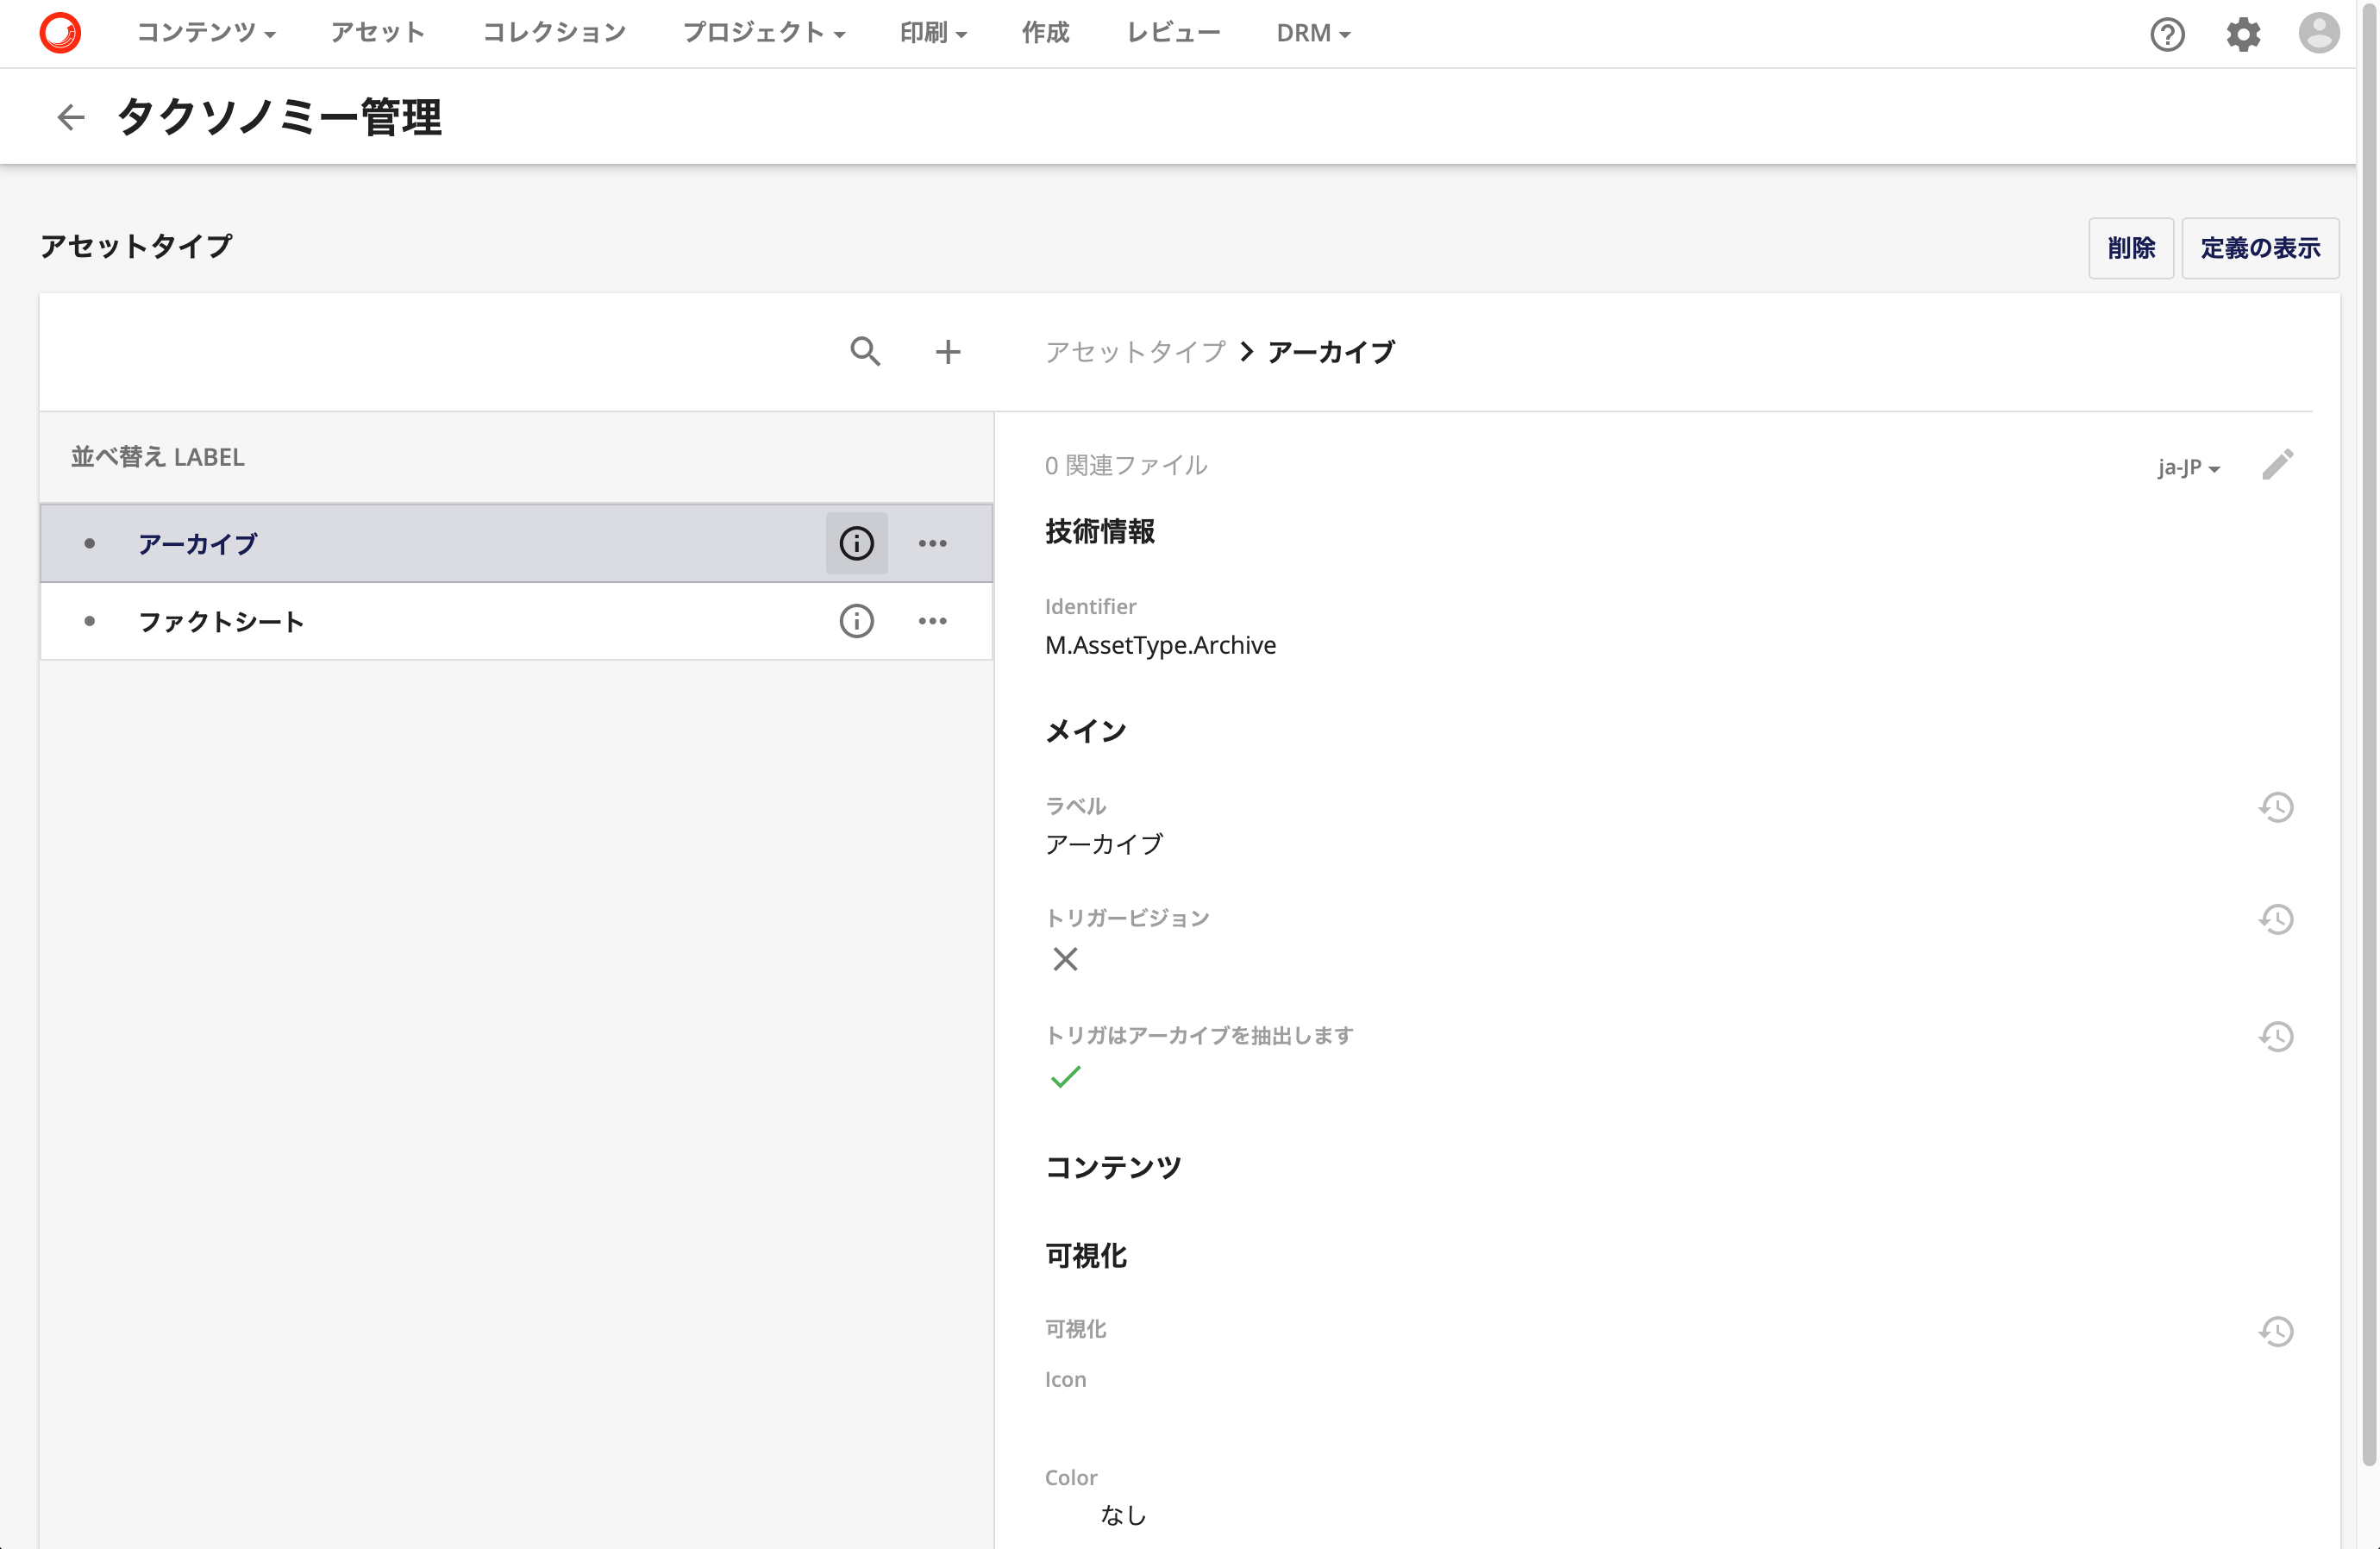Change the ja-JP language dropdown
2380x1549 pixels.
2188,467
